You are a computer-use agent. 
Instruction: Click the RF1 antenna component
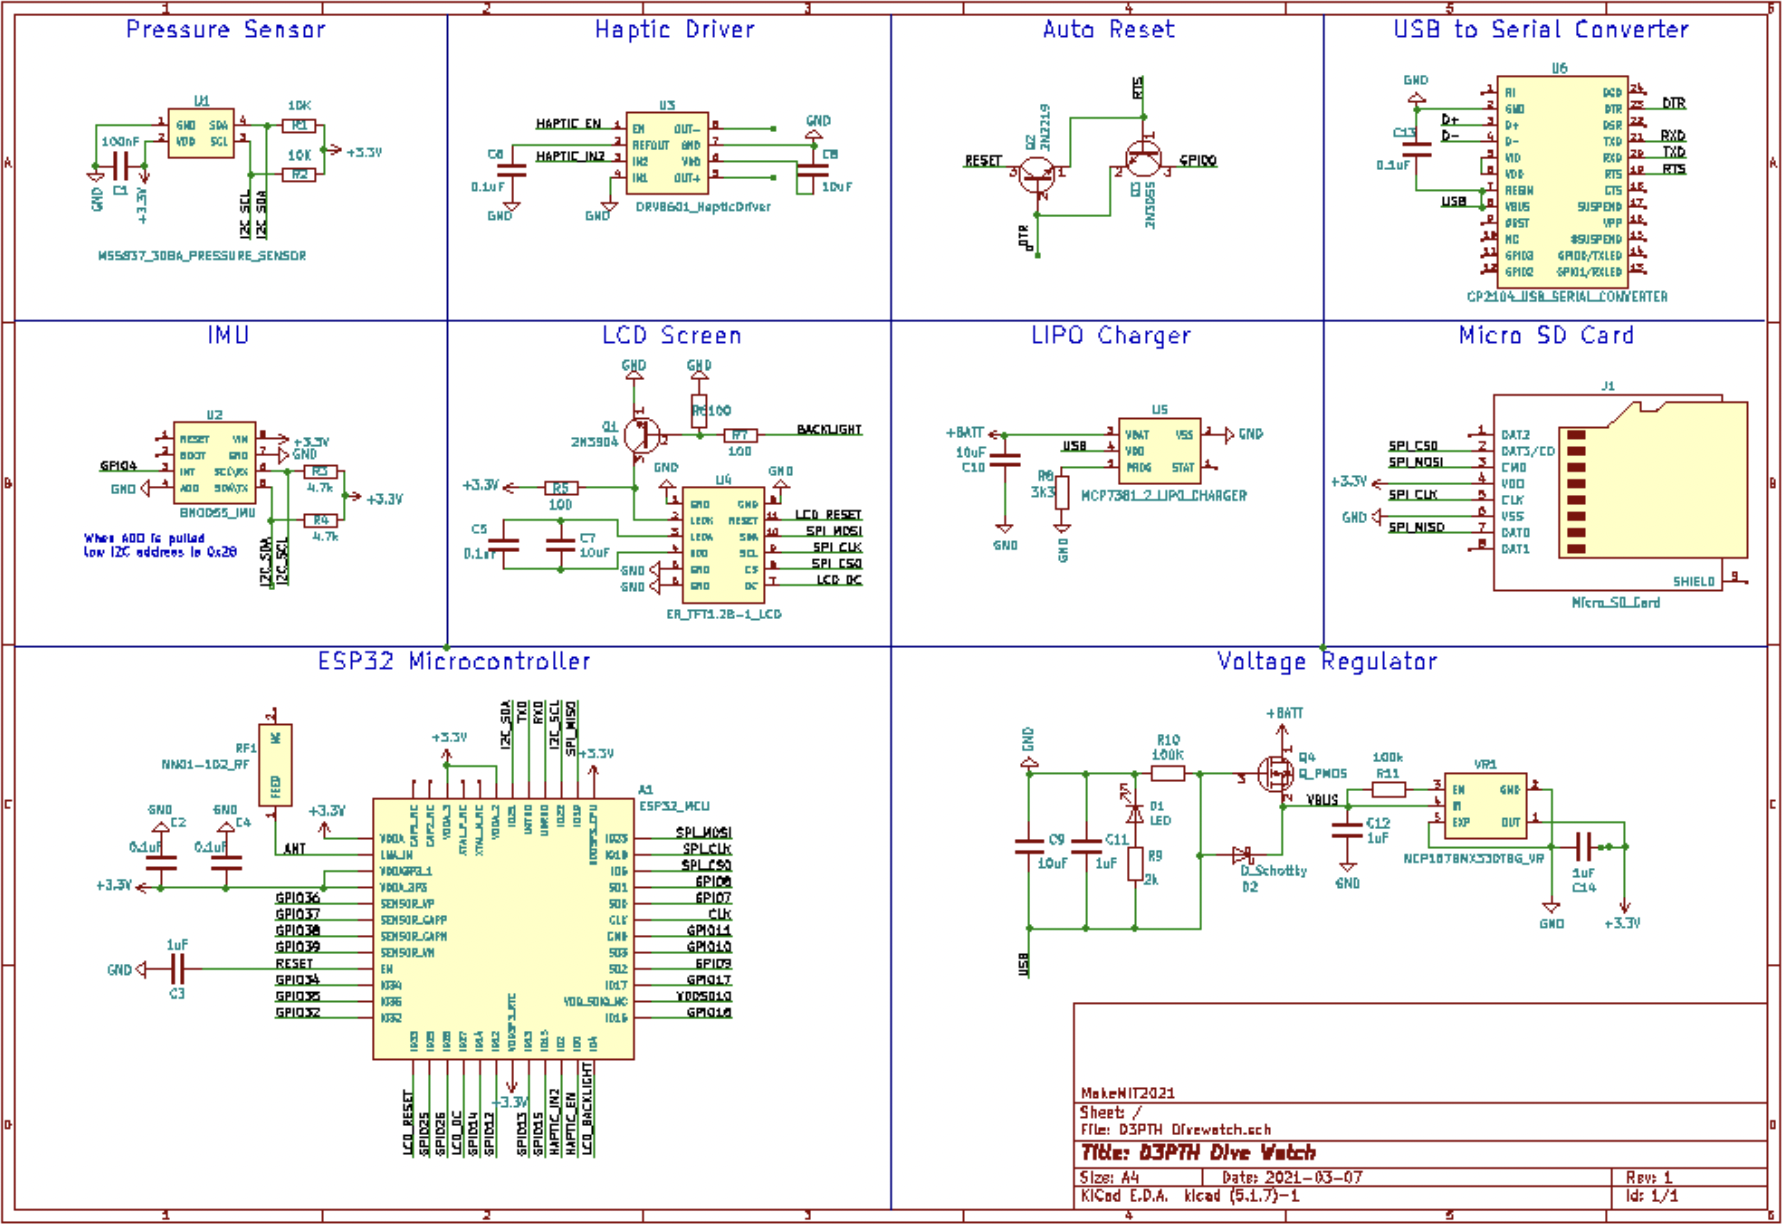click(275, 765)
